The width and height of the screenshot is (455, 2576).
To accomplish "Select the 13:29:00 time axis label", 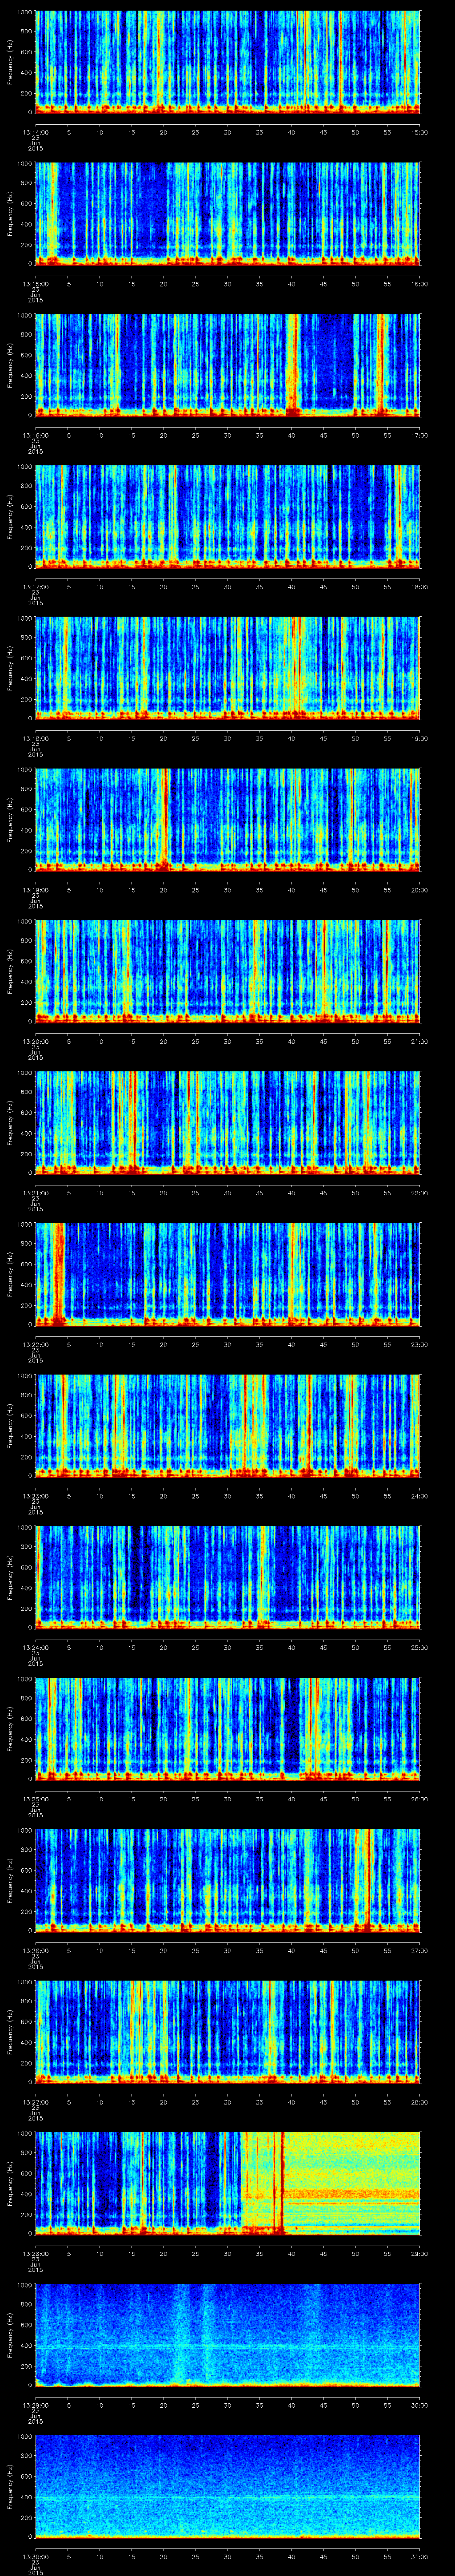I will (x=35, y=2405).
